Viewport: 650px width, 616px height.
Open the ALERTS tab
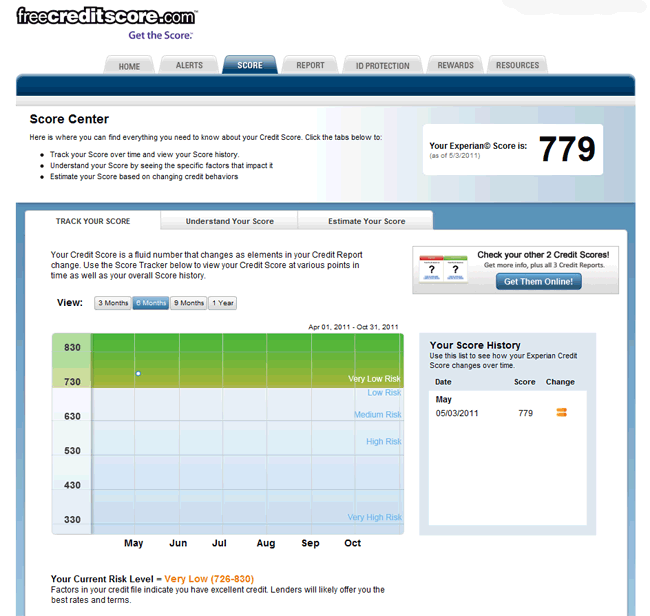point(189,65)
